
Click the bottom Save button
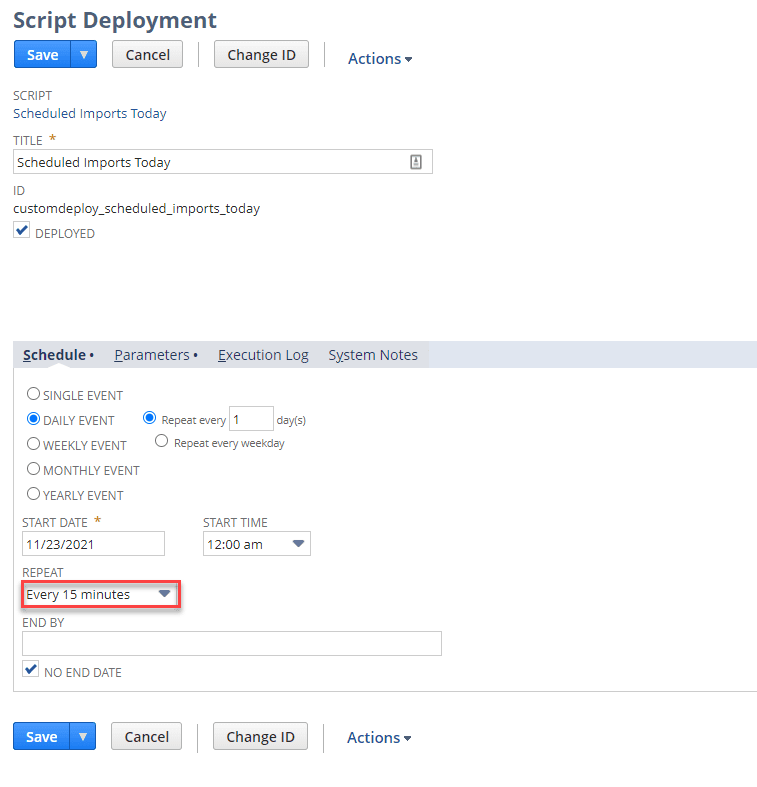(x=42, y=736)
